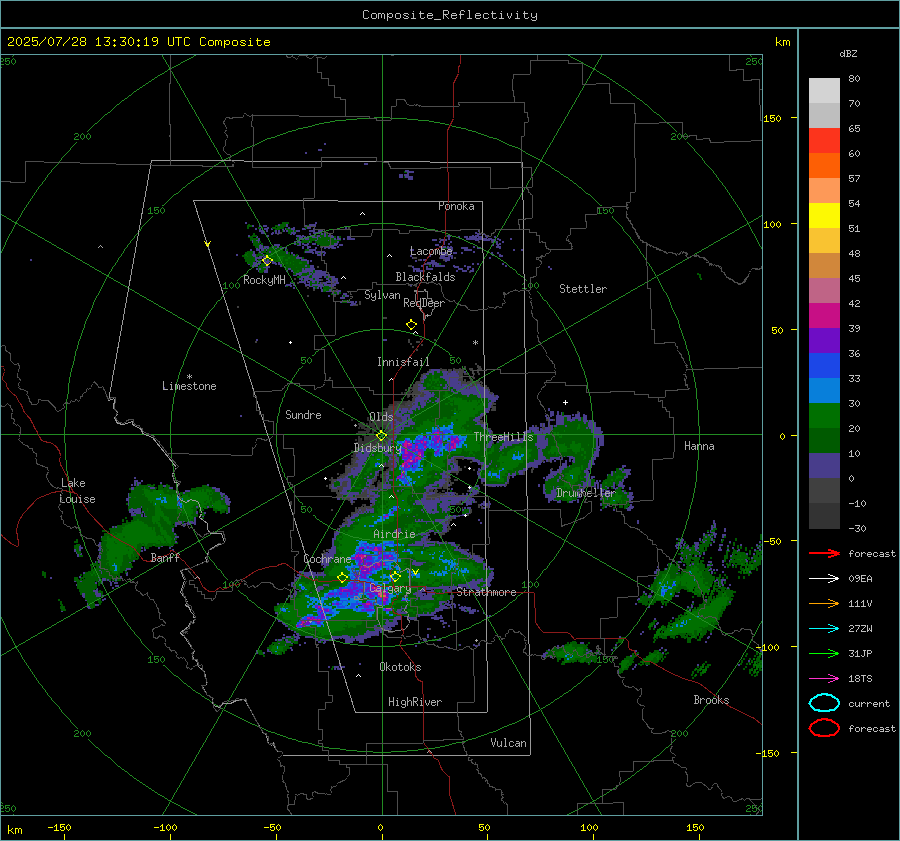Pick the pink 42–45 dBZ color band
The height and width of the screenshot is (841, 900).
click(x=824, y=291)
